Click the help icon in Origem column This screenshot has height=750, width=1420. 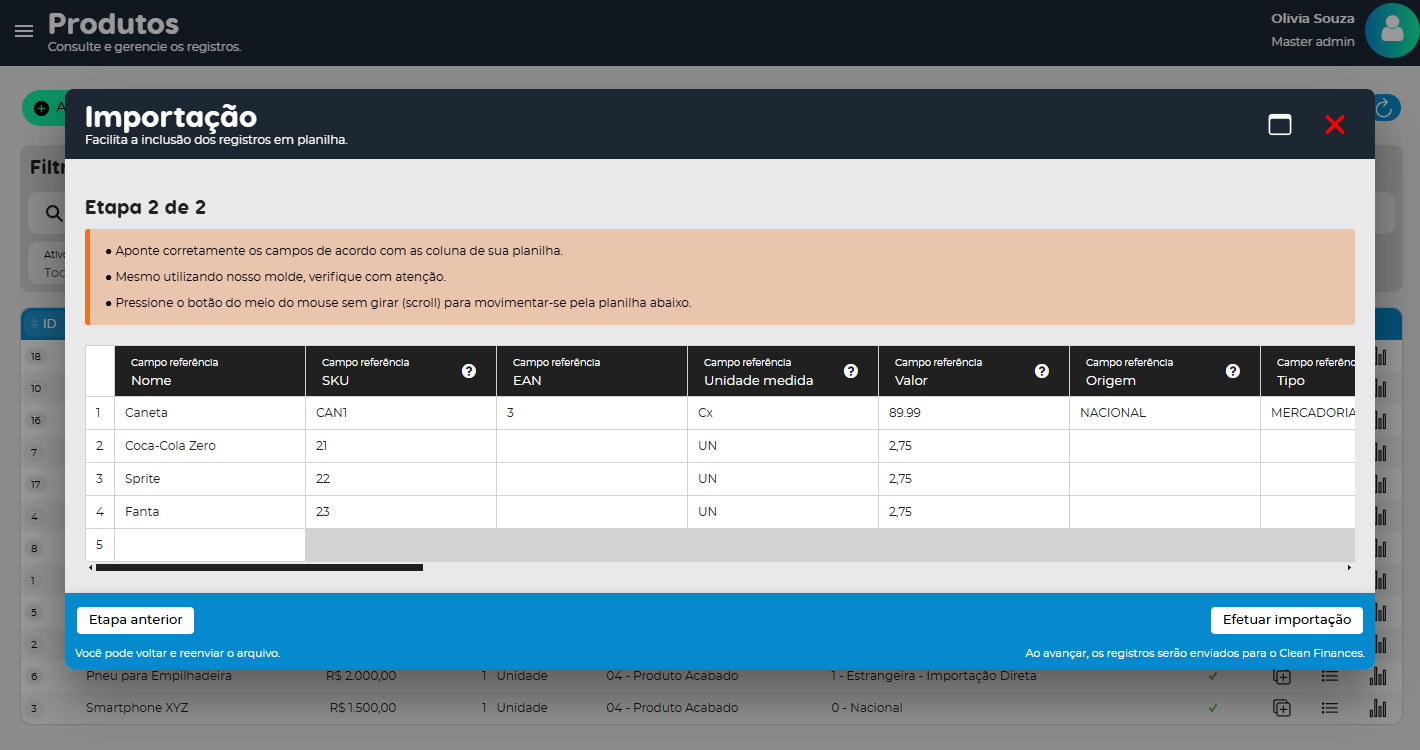[x=1233, y=371]
